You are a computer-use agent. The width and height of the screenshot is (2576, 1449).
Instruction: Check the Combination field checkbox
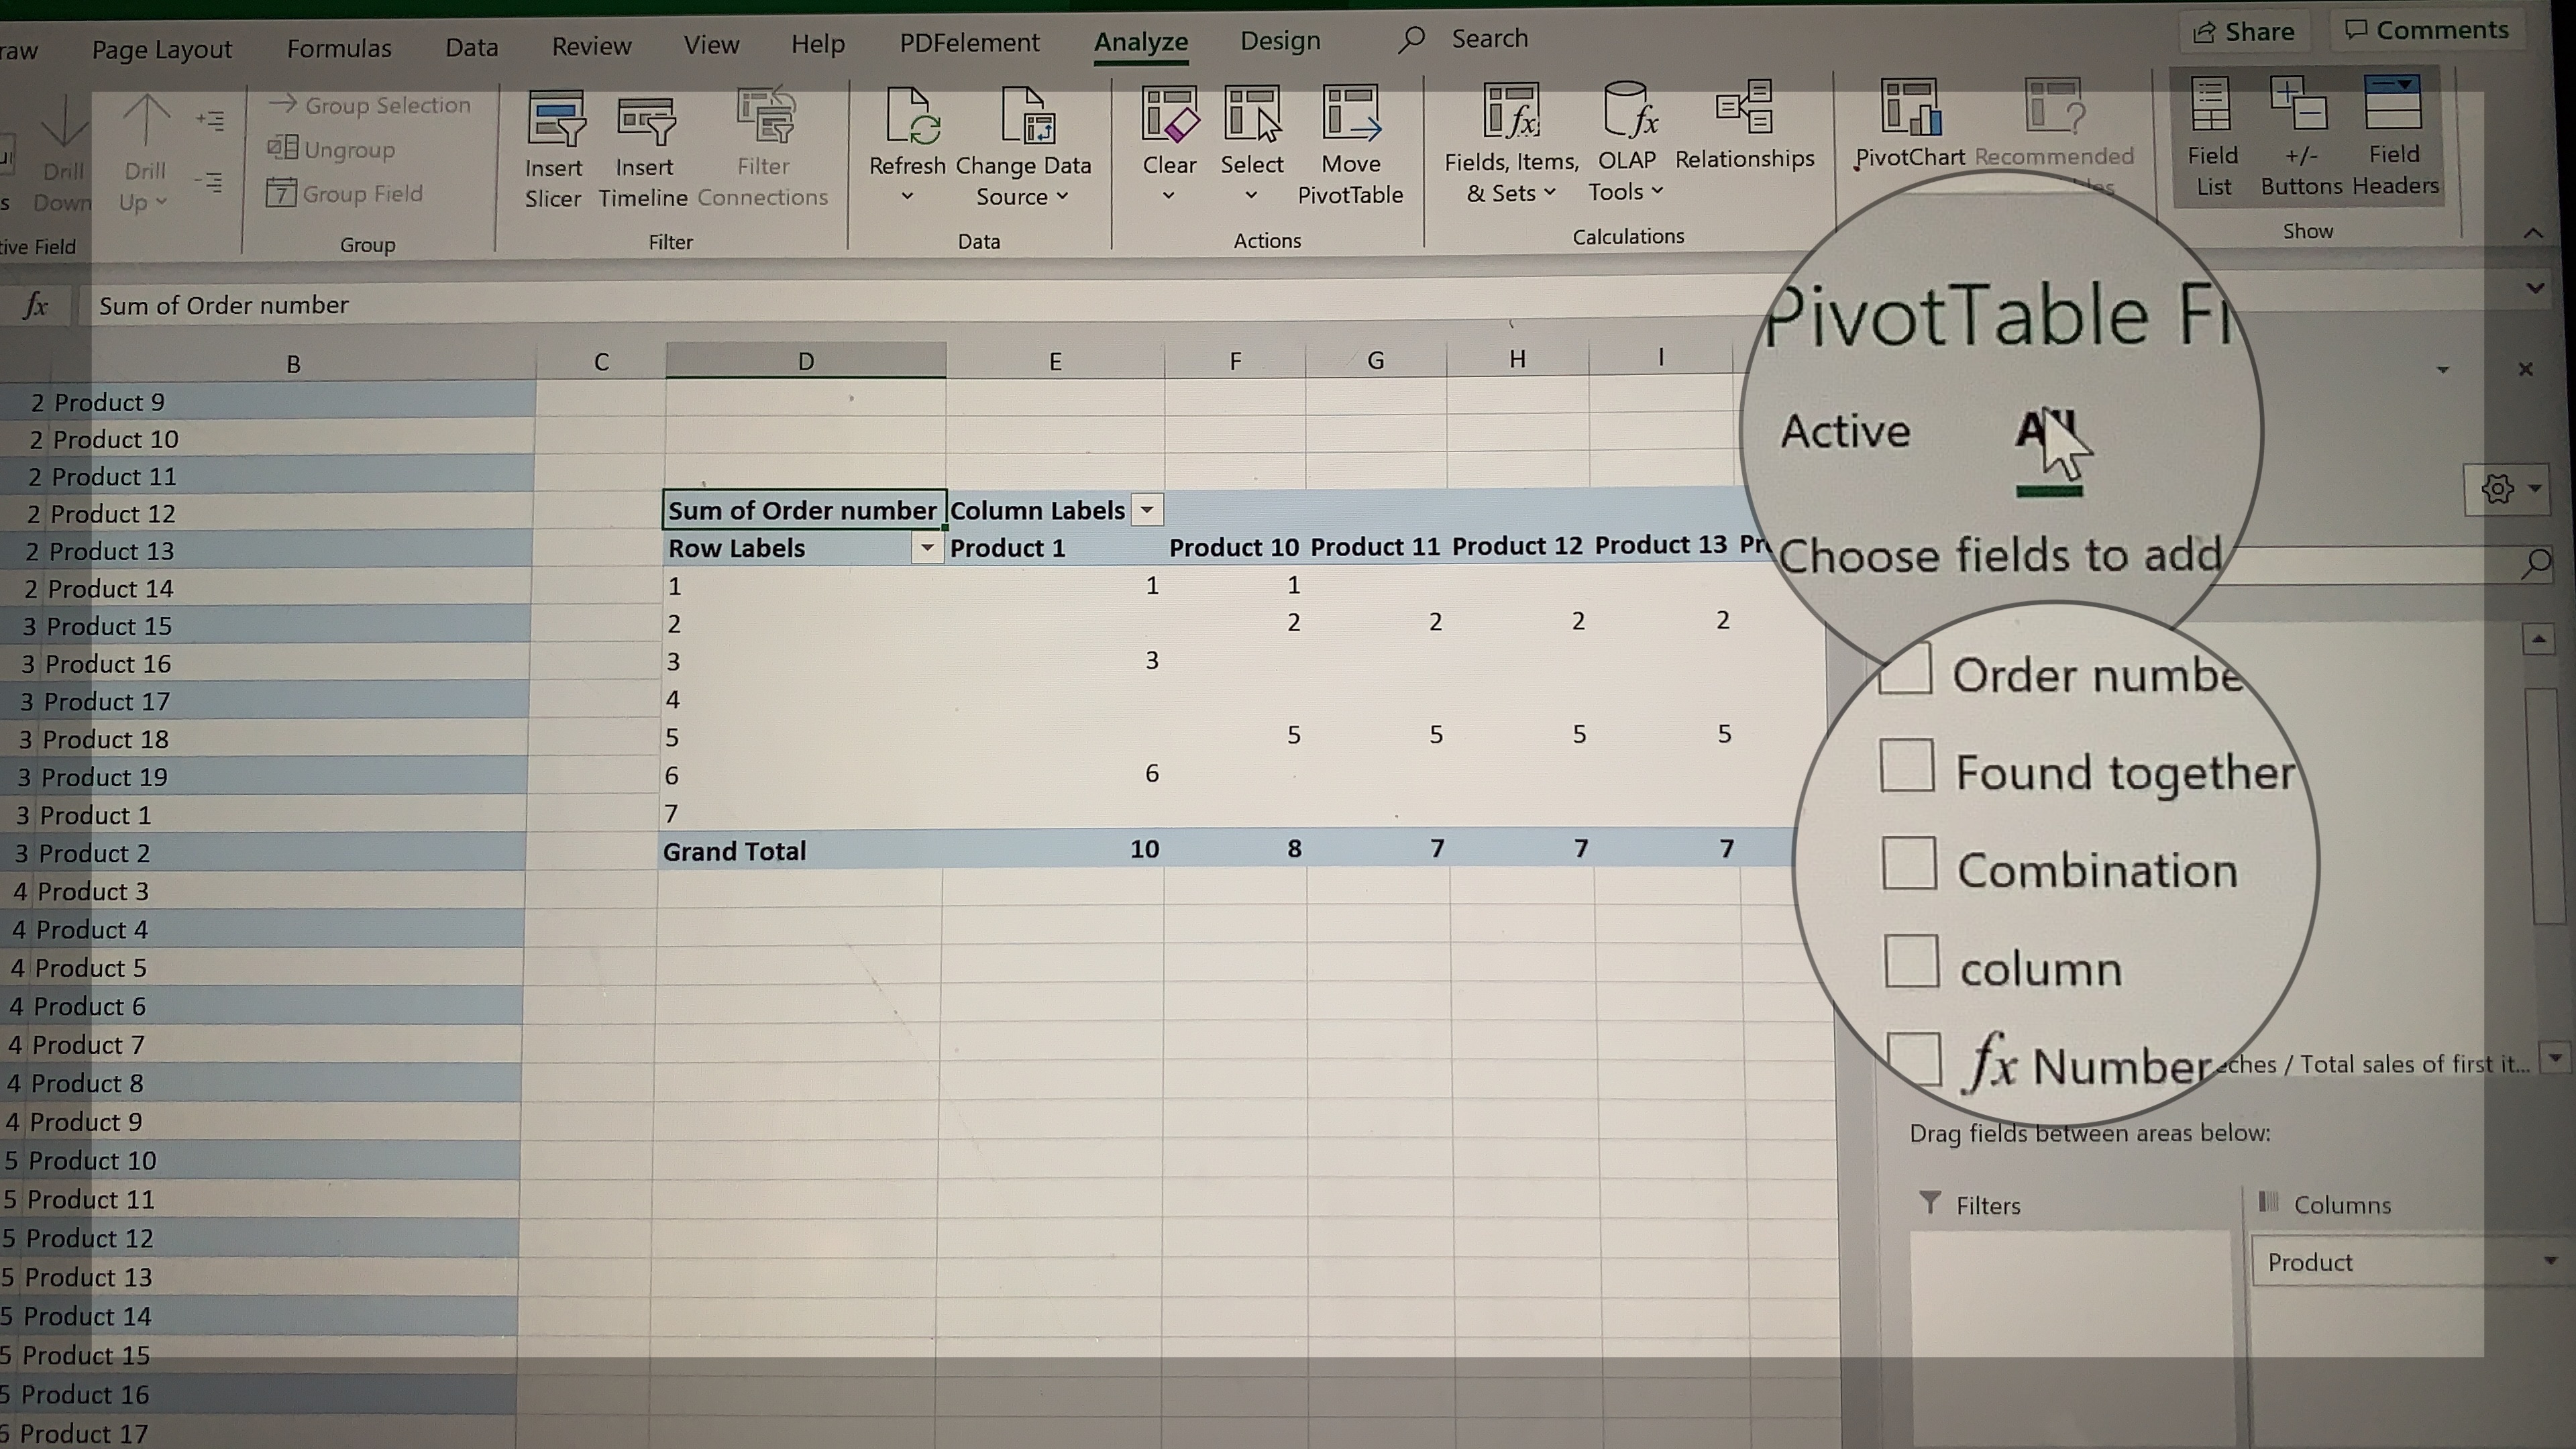pyautogui.click(x=1909, y=863)
